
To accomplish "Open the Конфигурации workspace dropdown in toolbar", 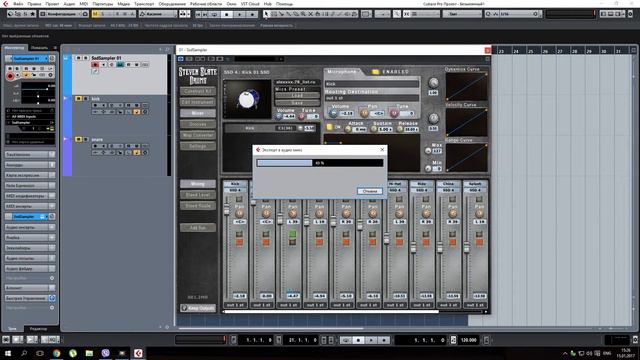I will pos(64,14).
